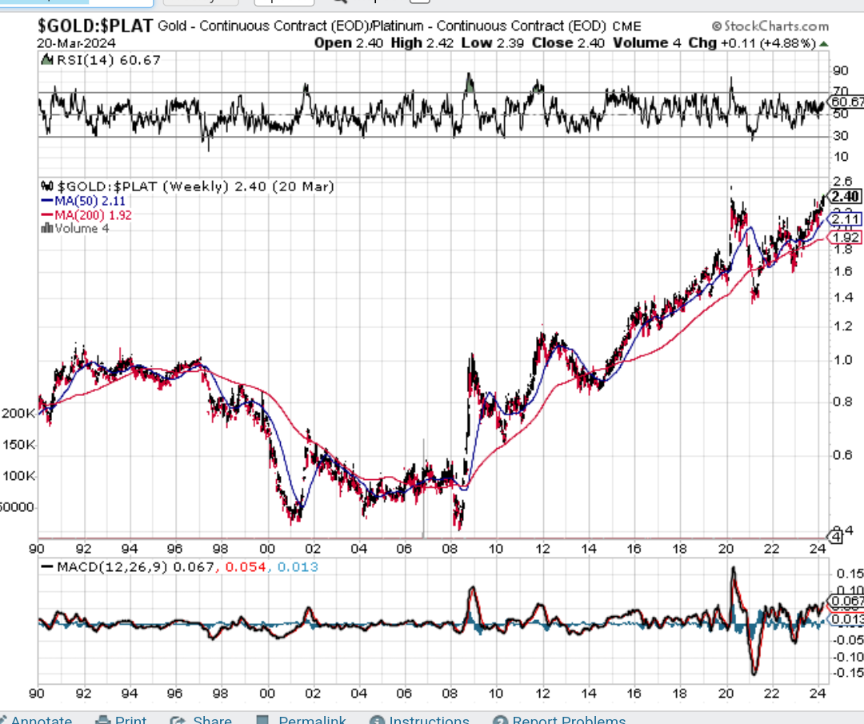Viewport: 864px width, 724px height.
Task: Click the 60.67 RSI value tag
Action: (x=846, y=102)
